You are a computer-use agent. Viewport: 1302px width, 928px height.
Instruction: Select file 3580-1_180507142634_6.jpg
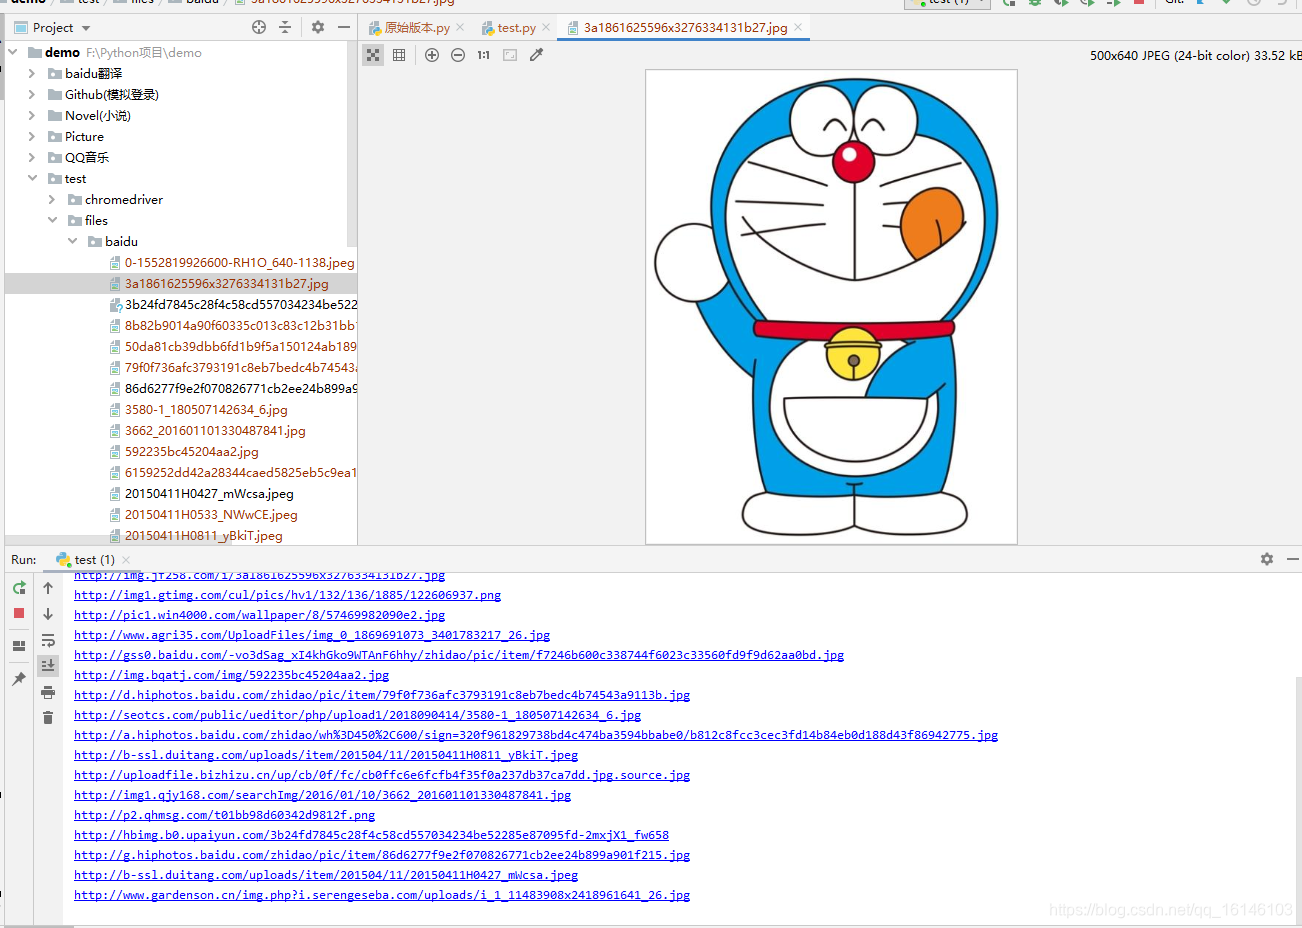point(206,410)
